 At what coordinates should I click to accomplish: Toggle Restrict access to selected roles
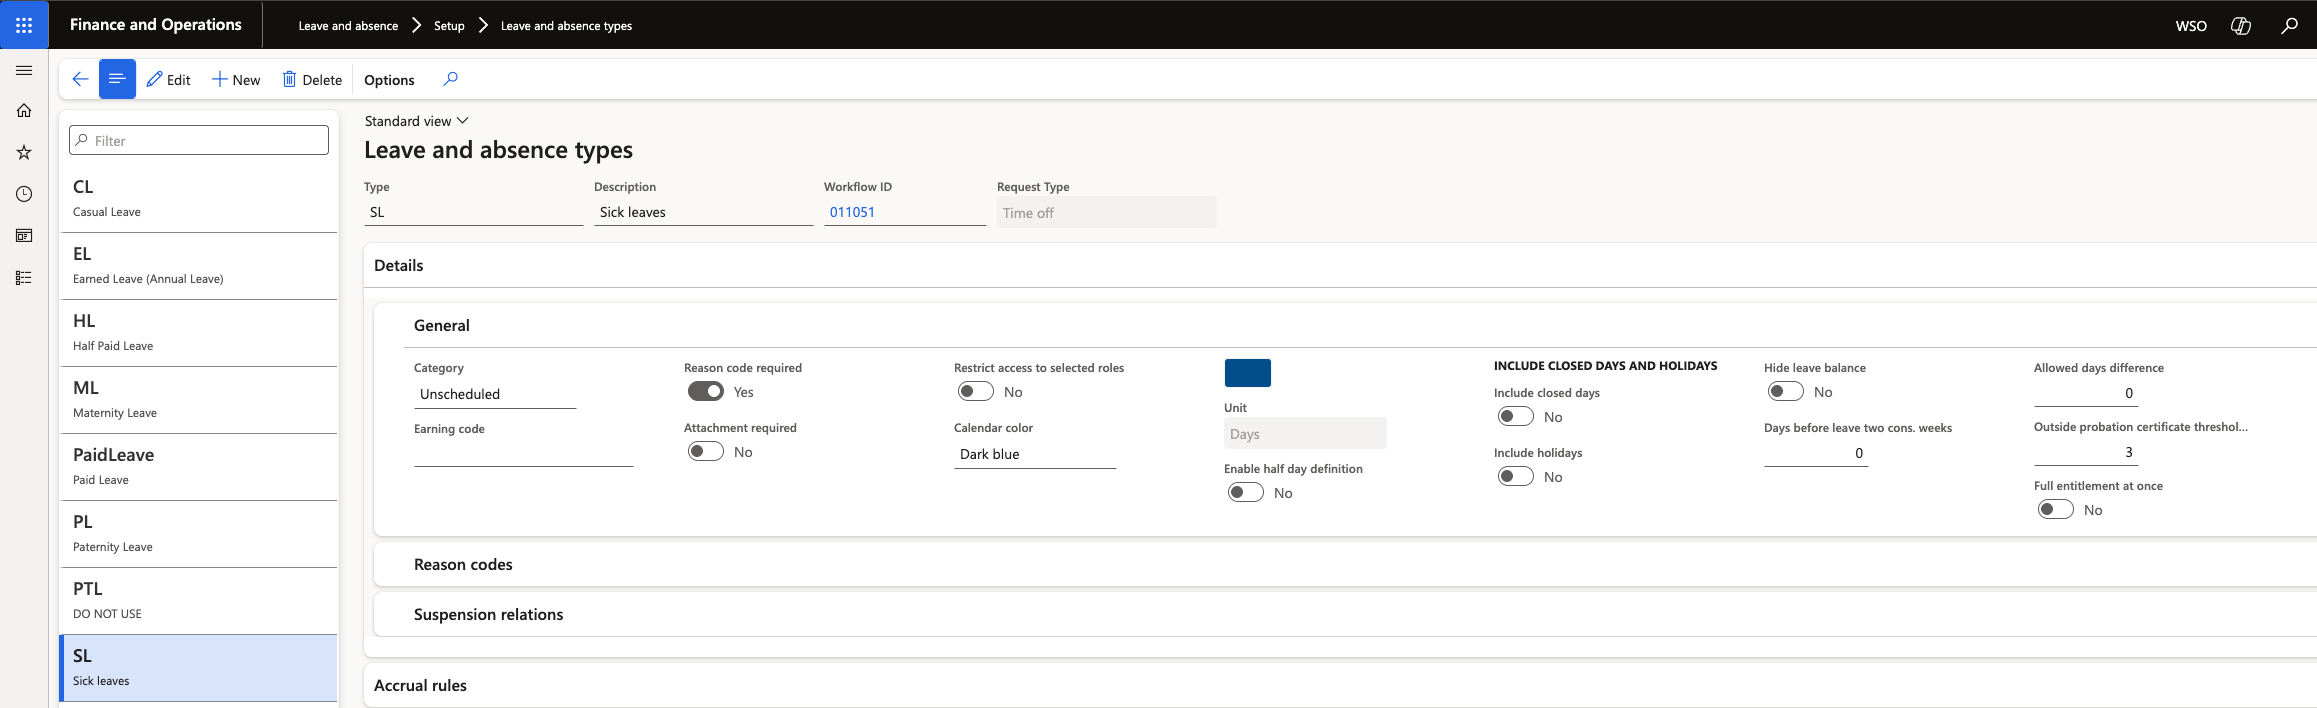[x=976, y=392]
